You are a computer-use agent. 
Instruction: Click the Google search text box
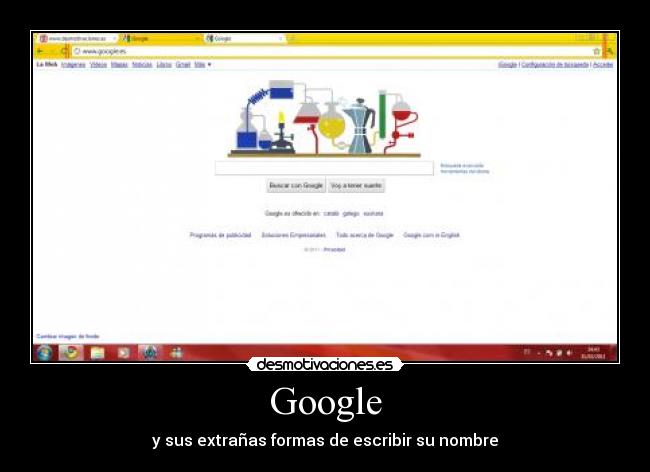point(324,168)
